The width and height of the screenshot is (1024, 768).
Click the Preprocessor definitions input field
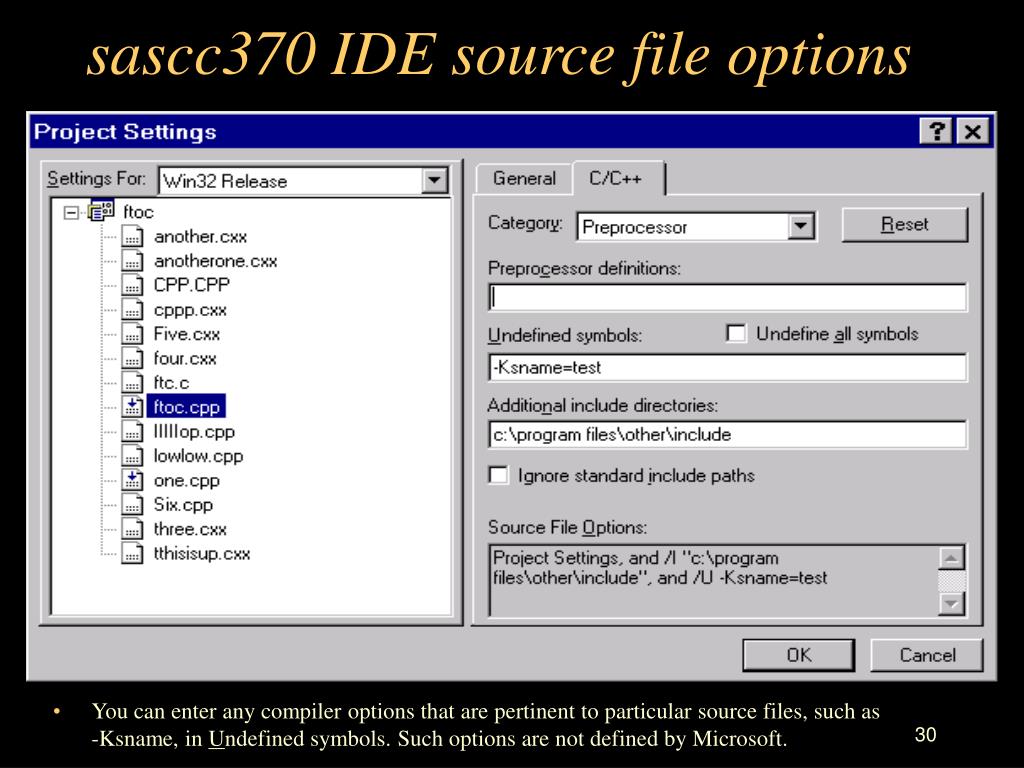coord(727,297)
